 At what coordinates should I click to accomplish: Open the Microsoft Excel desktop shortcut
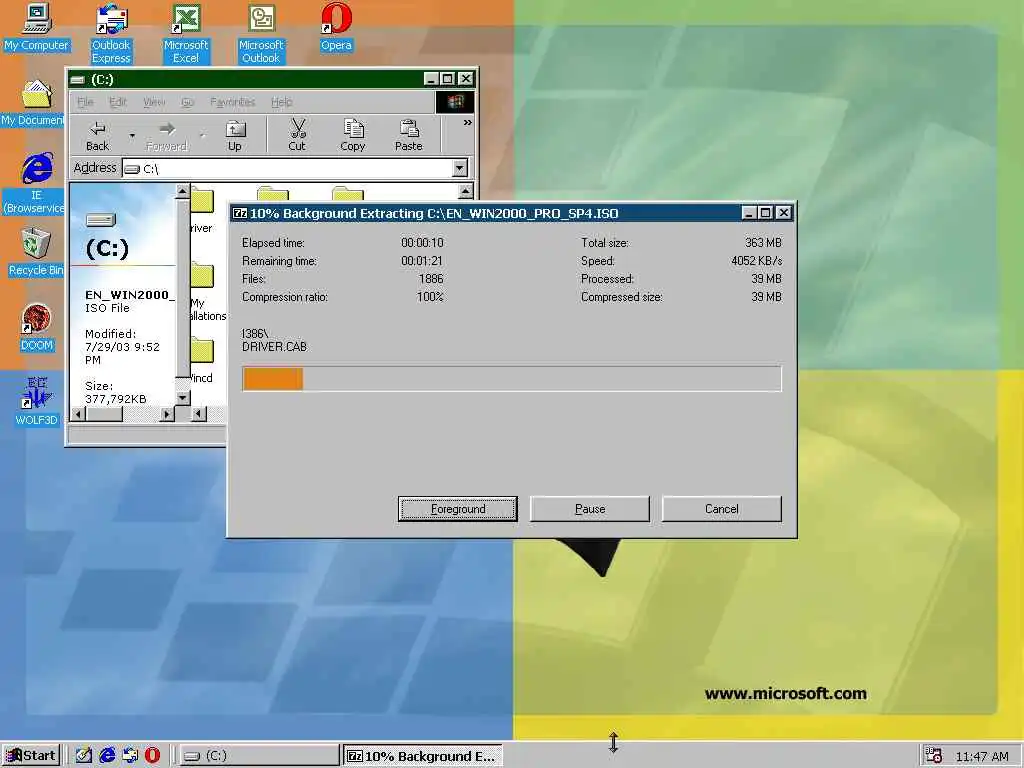pyautogui.click(x=186, y=33)
